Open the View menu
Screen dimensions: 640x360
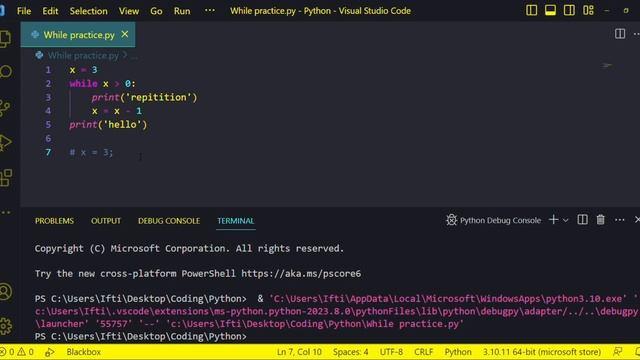pos(129,11)
